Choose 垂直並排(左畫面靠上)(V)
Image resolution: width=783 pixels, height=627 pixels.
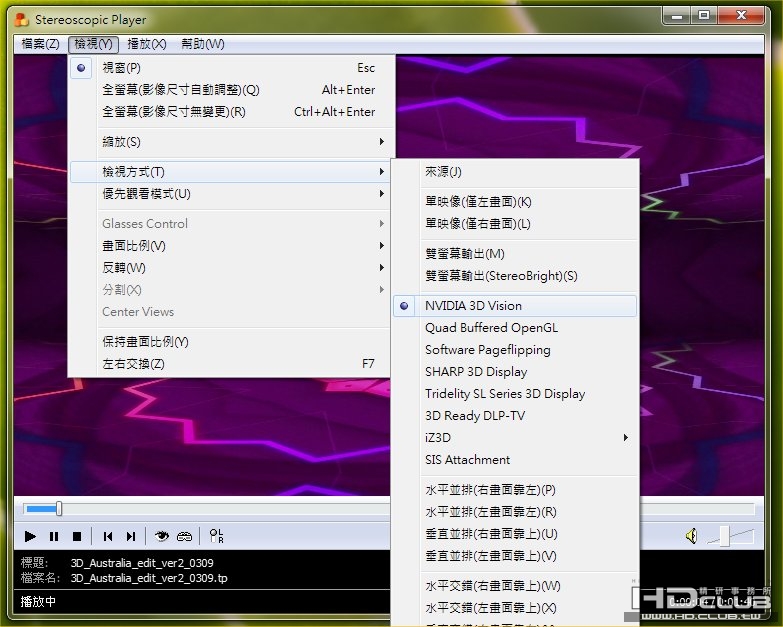pyautogui.click(x=515, y=556)
